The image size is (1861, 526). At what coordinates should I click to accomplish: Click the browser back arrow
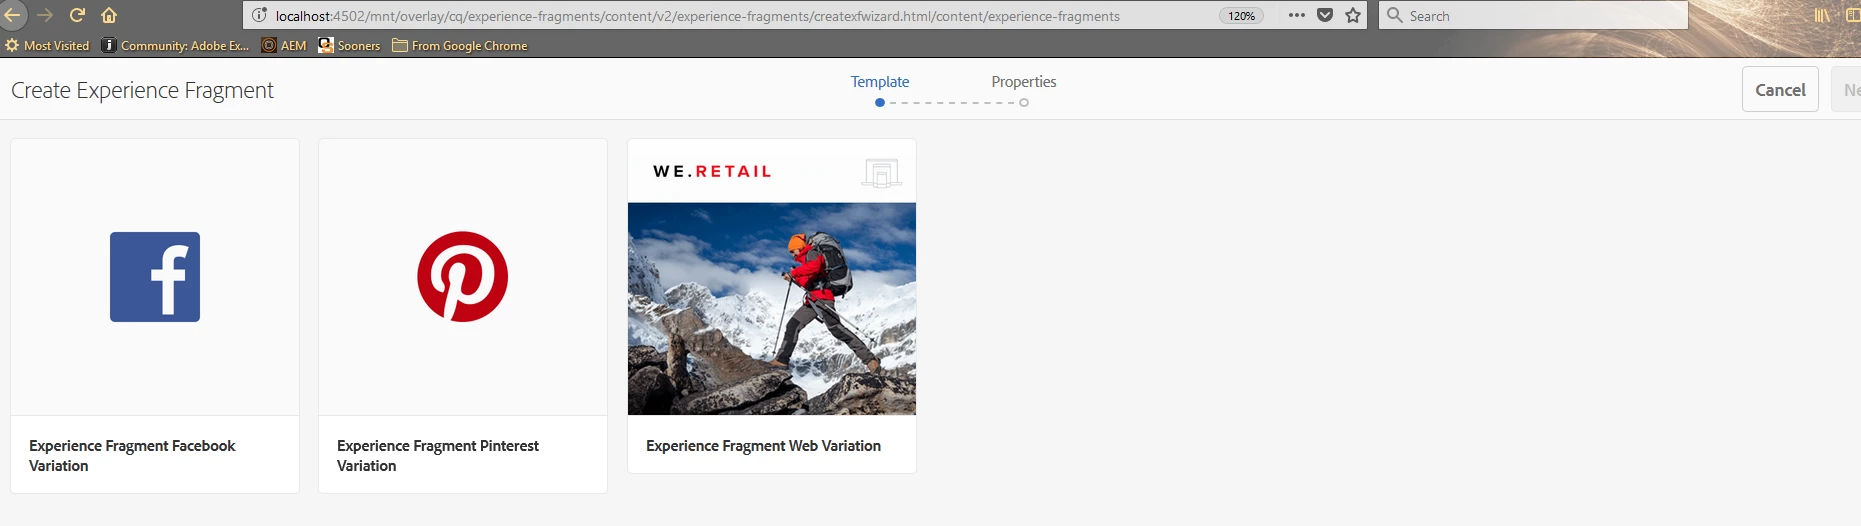point(11,15)
